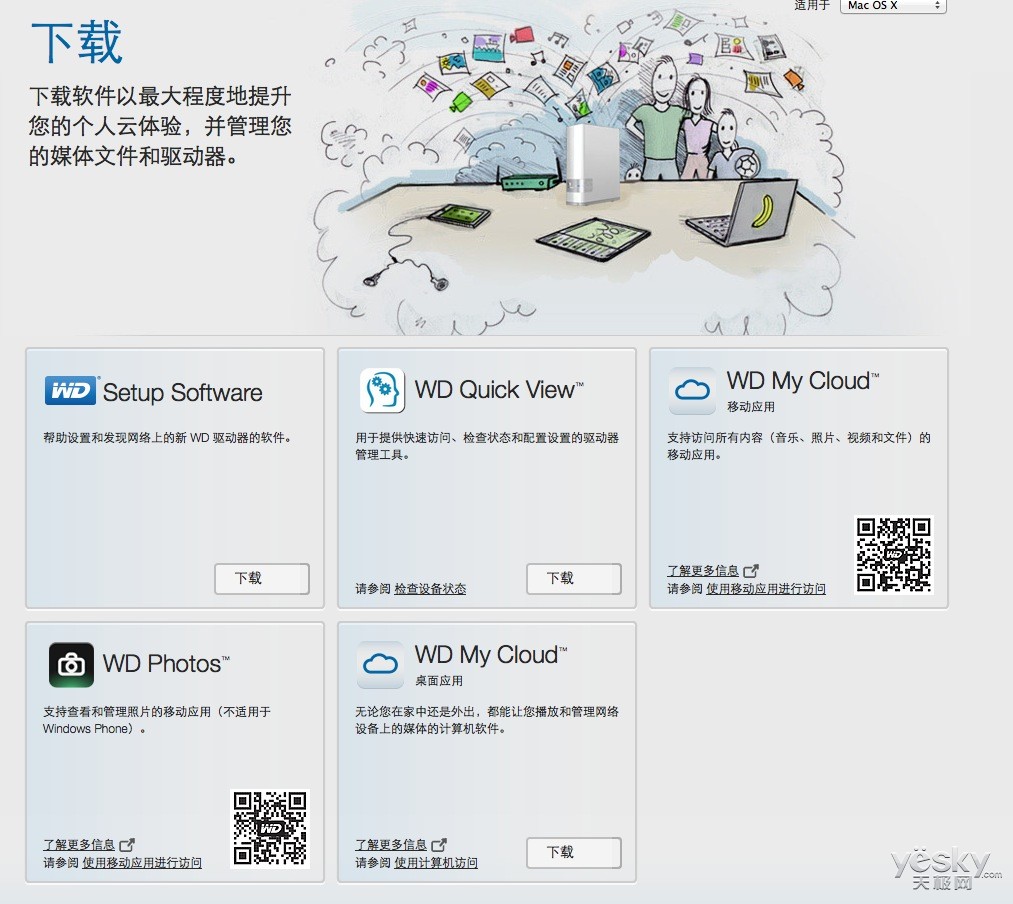The width and height of the screenshot is (1013, 904).
Task: Click the text 帮助设置和发现网络上的新 WD 驱动器的软件
Action: coord(167,437)
